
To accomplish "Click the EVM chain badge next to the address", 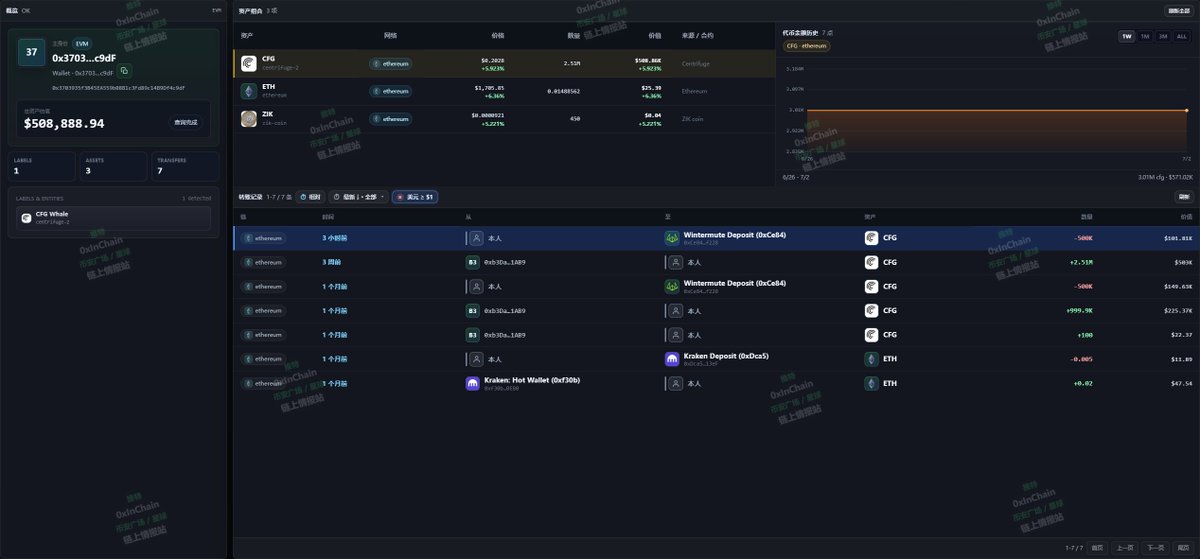I will [81, 44].
